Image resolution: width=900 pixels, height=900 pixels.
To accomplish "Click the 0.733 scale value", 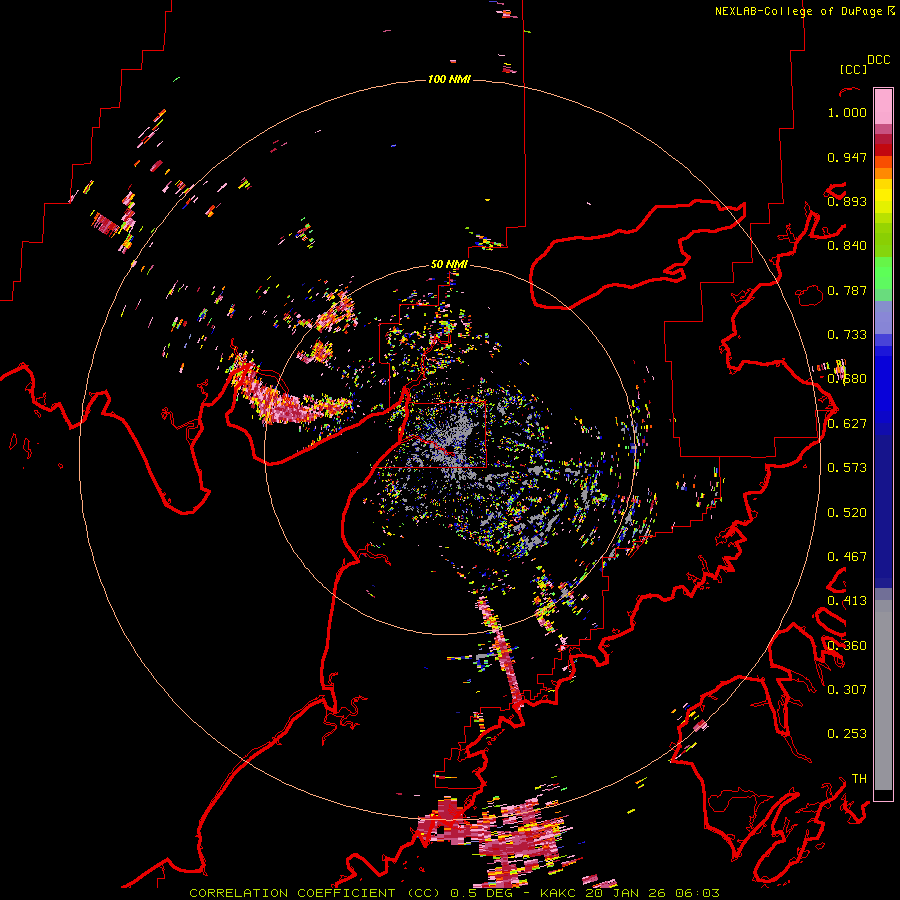I will (847, 335).
